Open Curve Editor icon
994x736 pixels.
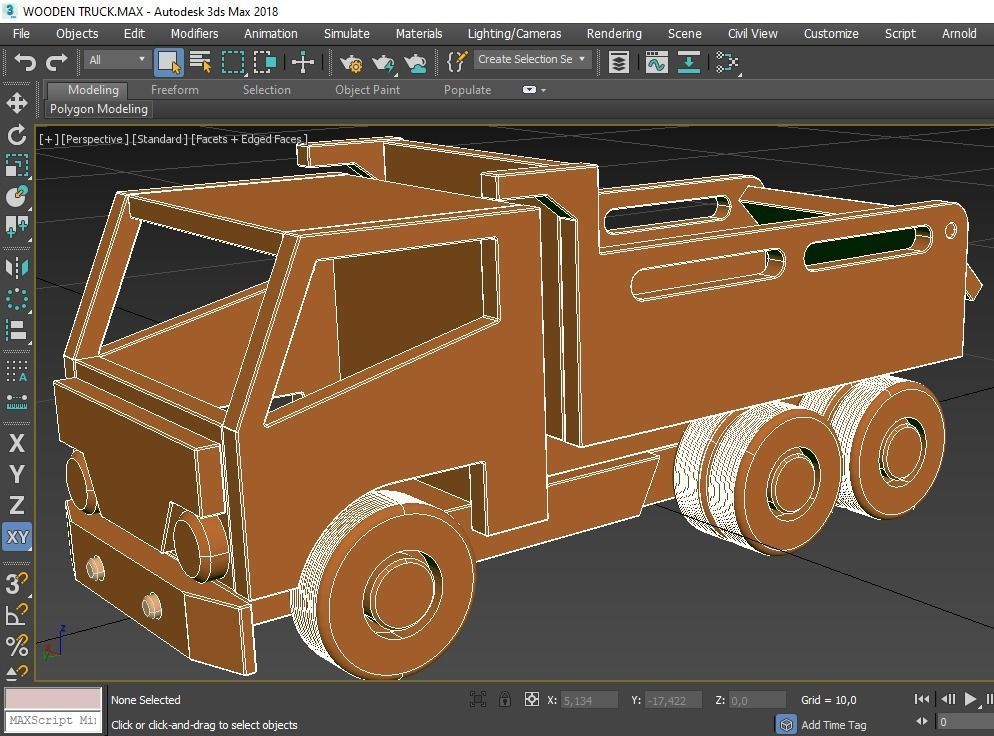point(656,62)
